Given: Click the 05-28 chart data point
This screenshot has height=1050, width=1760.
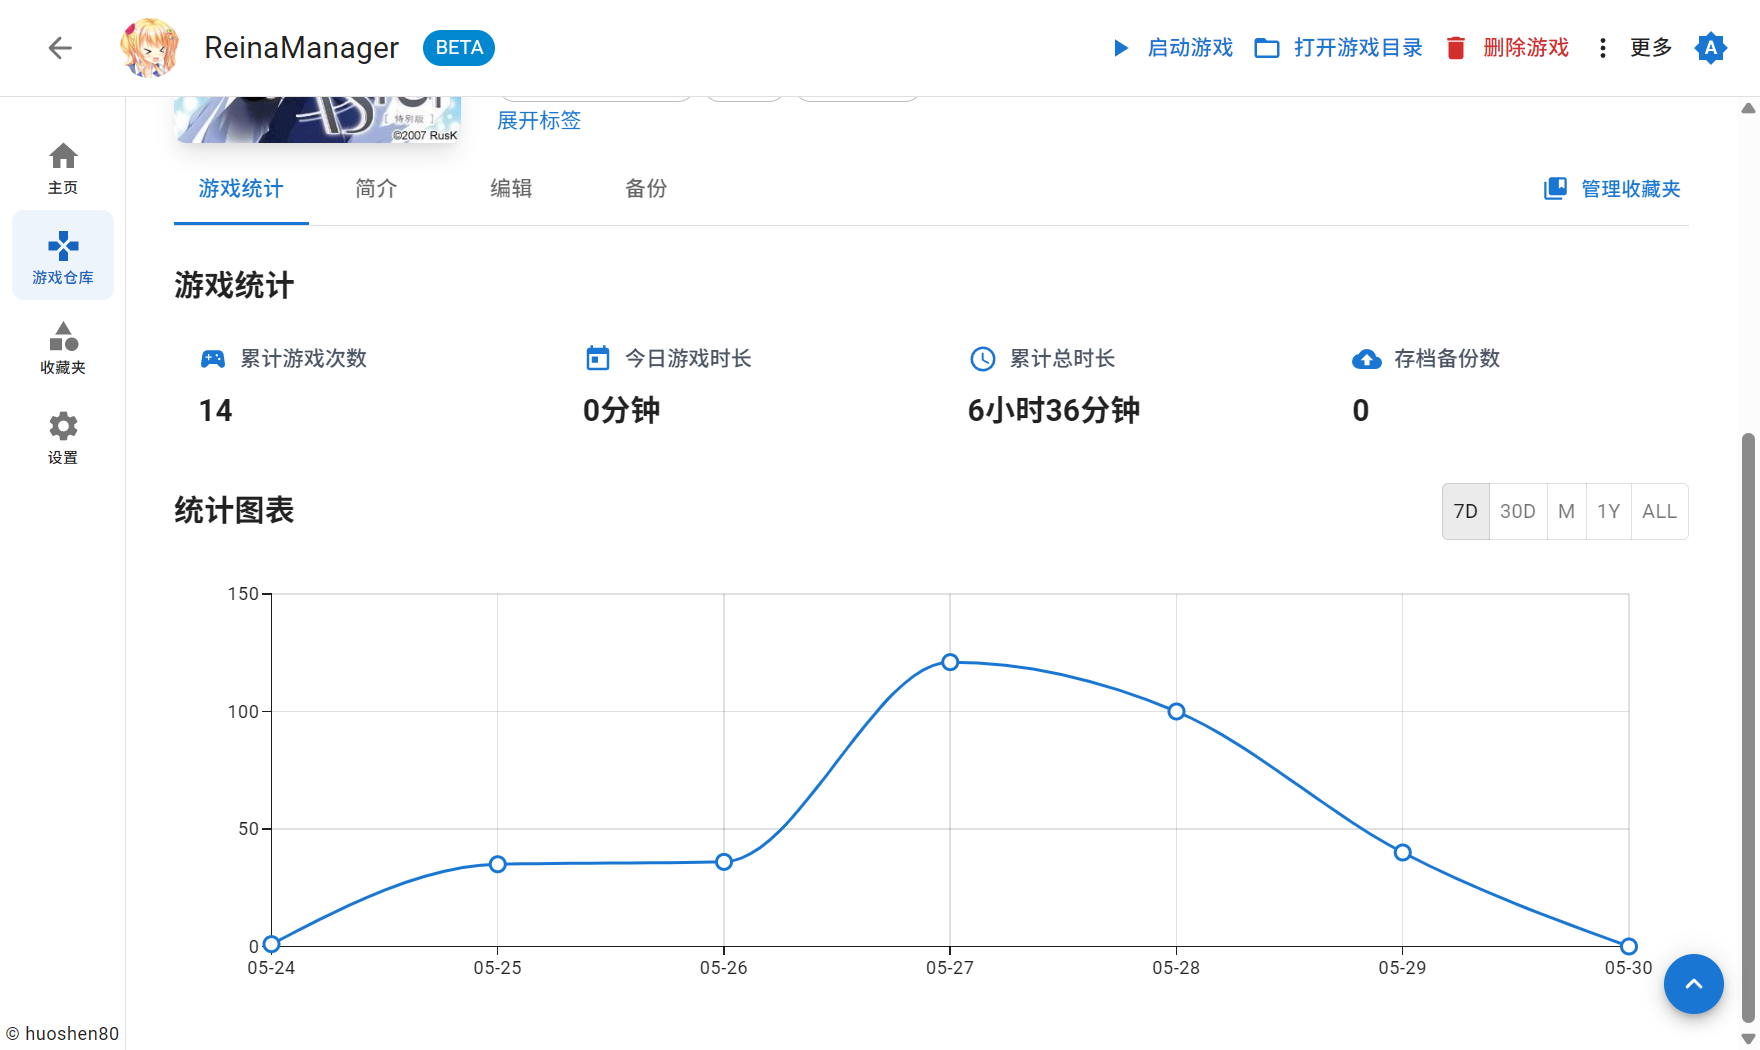Looking at the screenshot, I should click(x=1177, y=712).
